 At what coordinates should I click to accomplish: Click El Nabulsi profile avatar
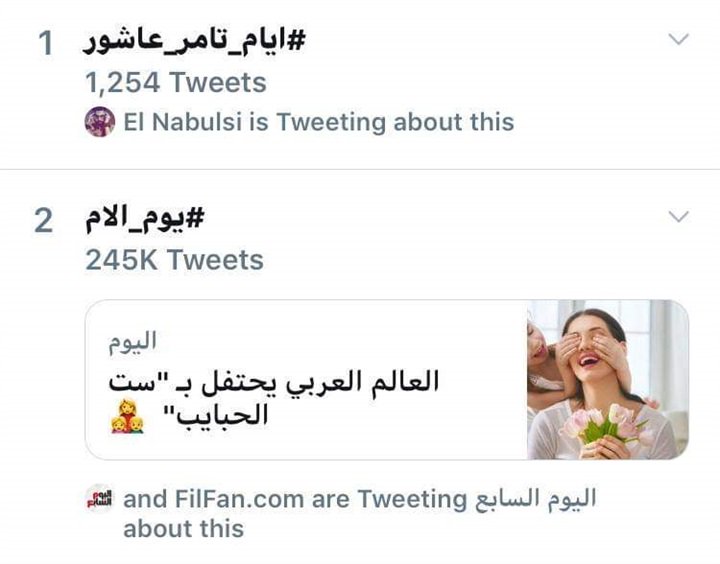coord(100,122)
